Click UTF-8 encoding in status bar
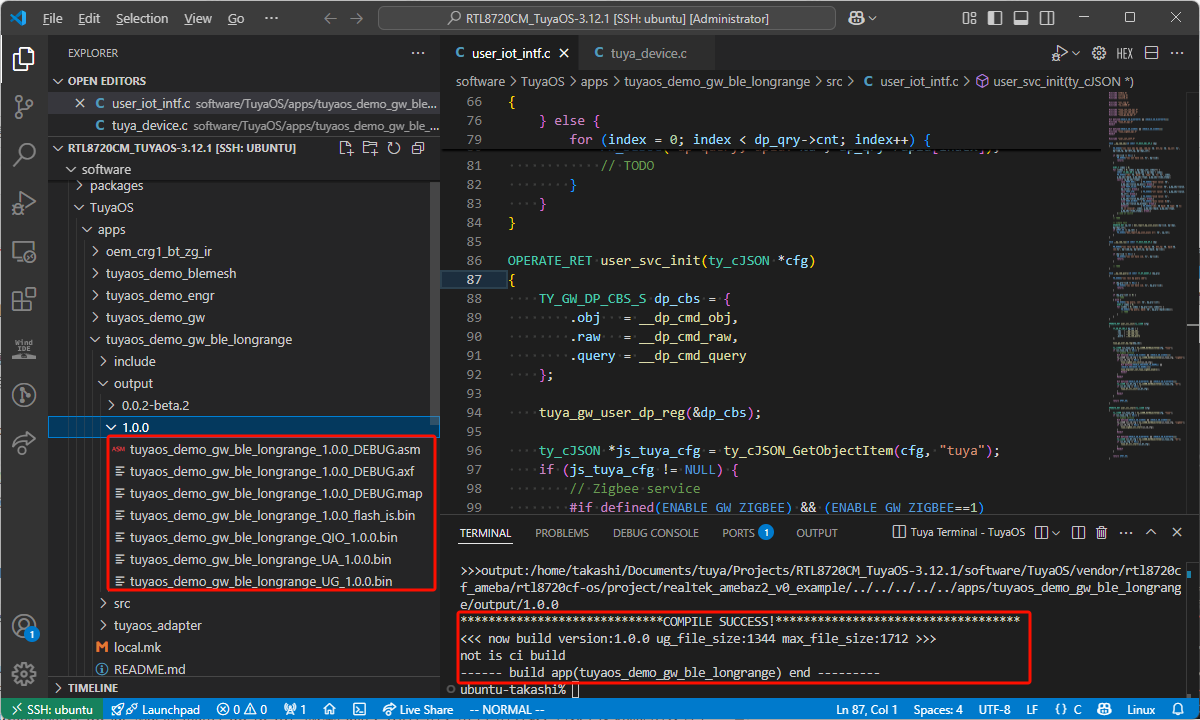1200x720 pixels. [994, 710]
